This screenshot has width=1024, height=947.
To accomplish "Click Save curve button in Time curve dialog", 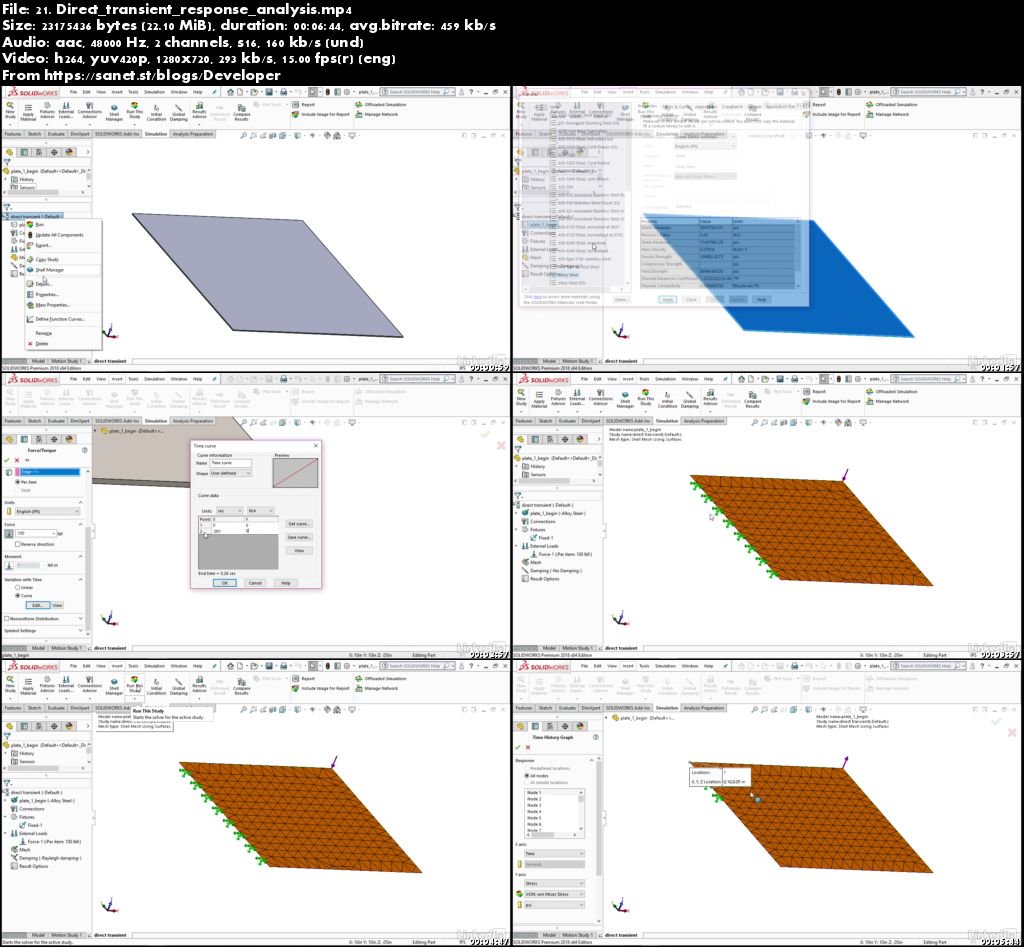I will tap(299, 538).
